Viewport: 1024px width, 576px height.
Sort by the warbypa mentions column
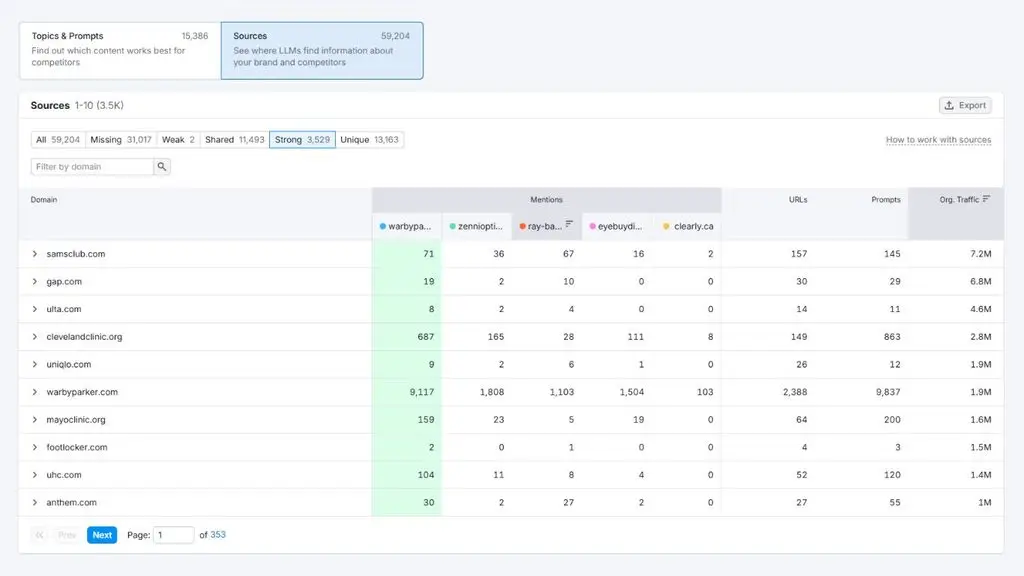coord(407,227)
